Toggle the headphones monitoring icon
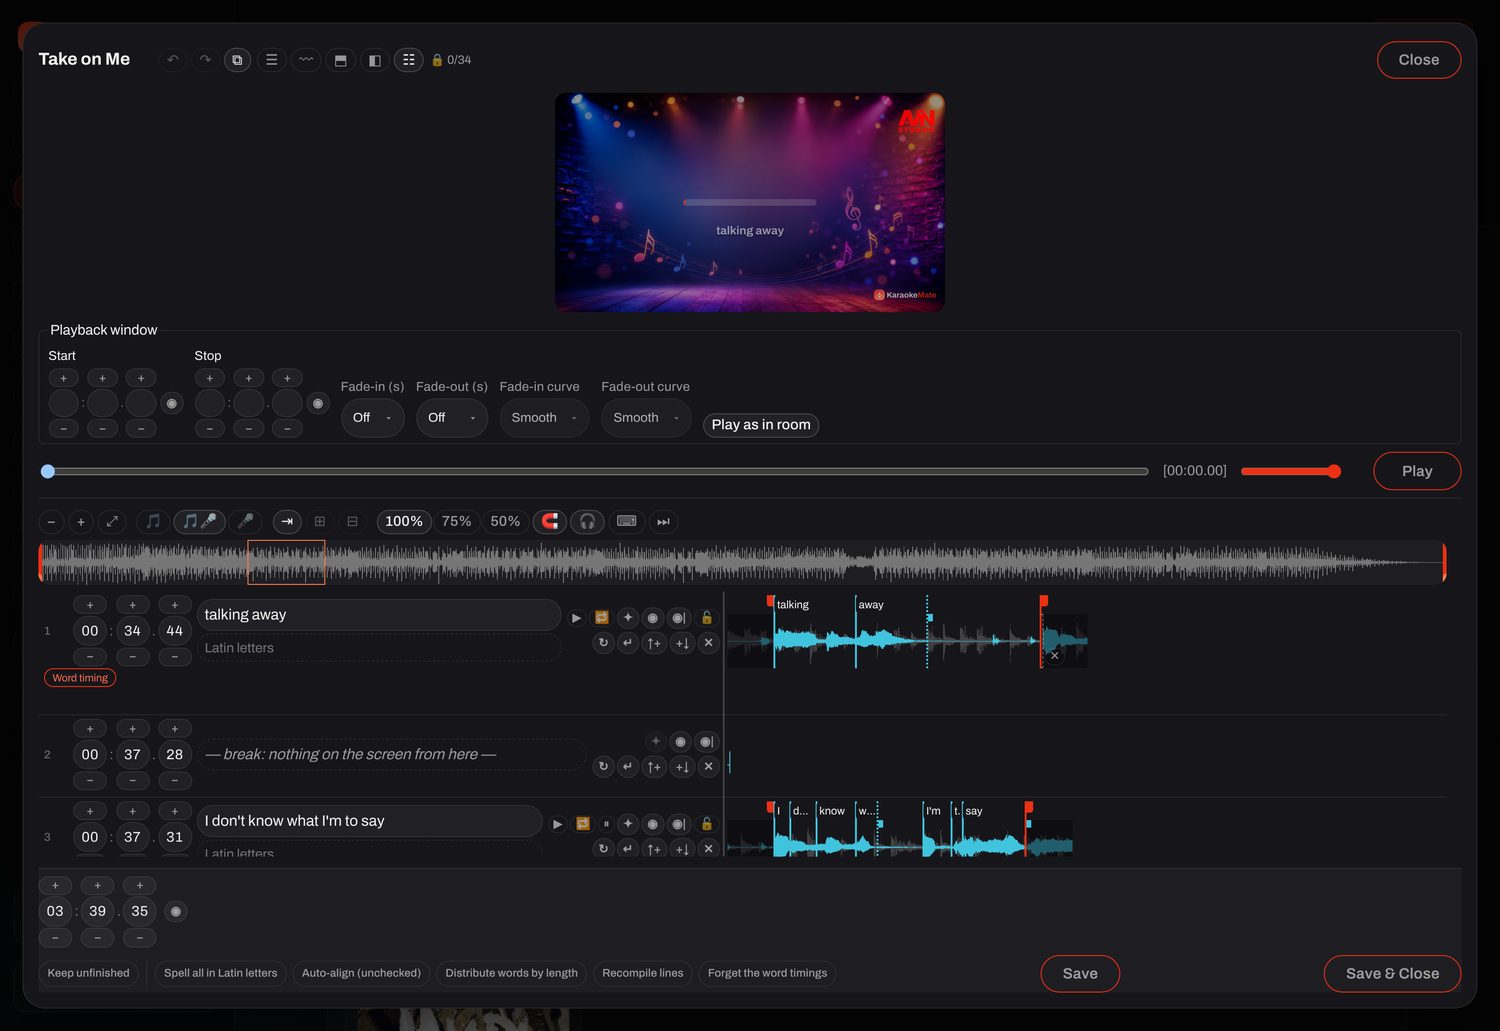 click(x=588, y=521)
